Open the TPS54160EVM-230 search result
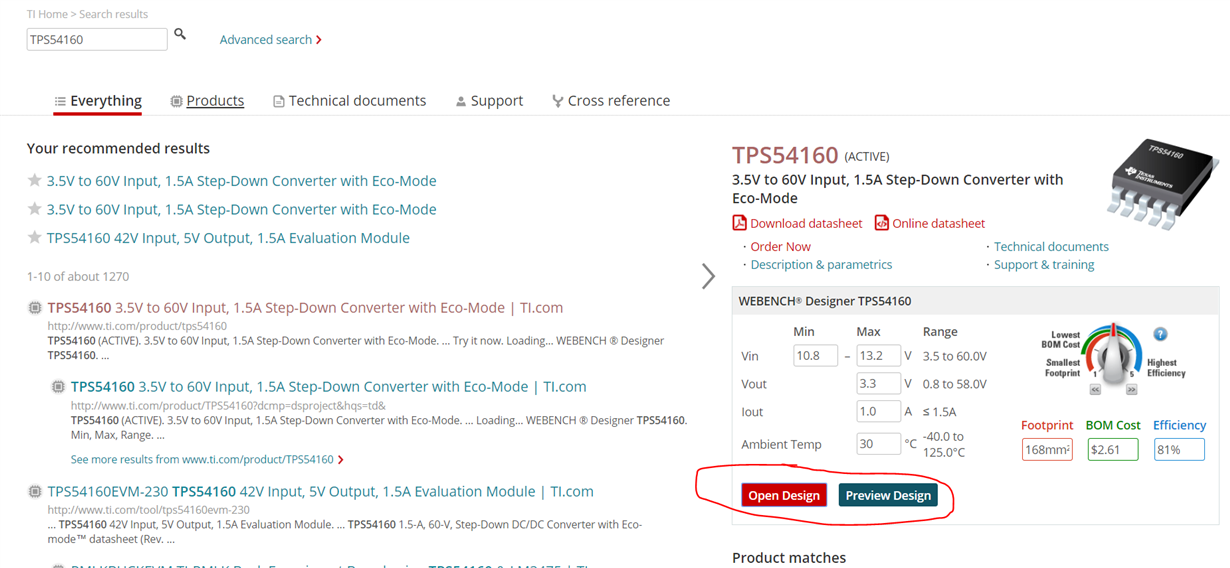This screenshot has width=1230, height=568. click(x=321, y=492)
